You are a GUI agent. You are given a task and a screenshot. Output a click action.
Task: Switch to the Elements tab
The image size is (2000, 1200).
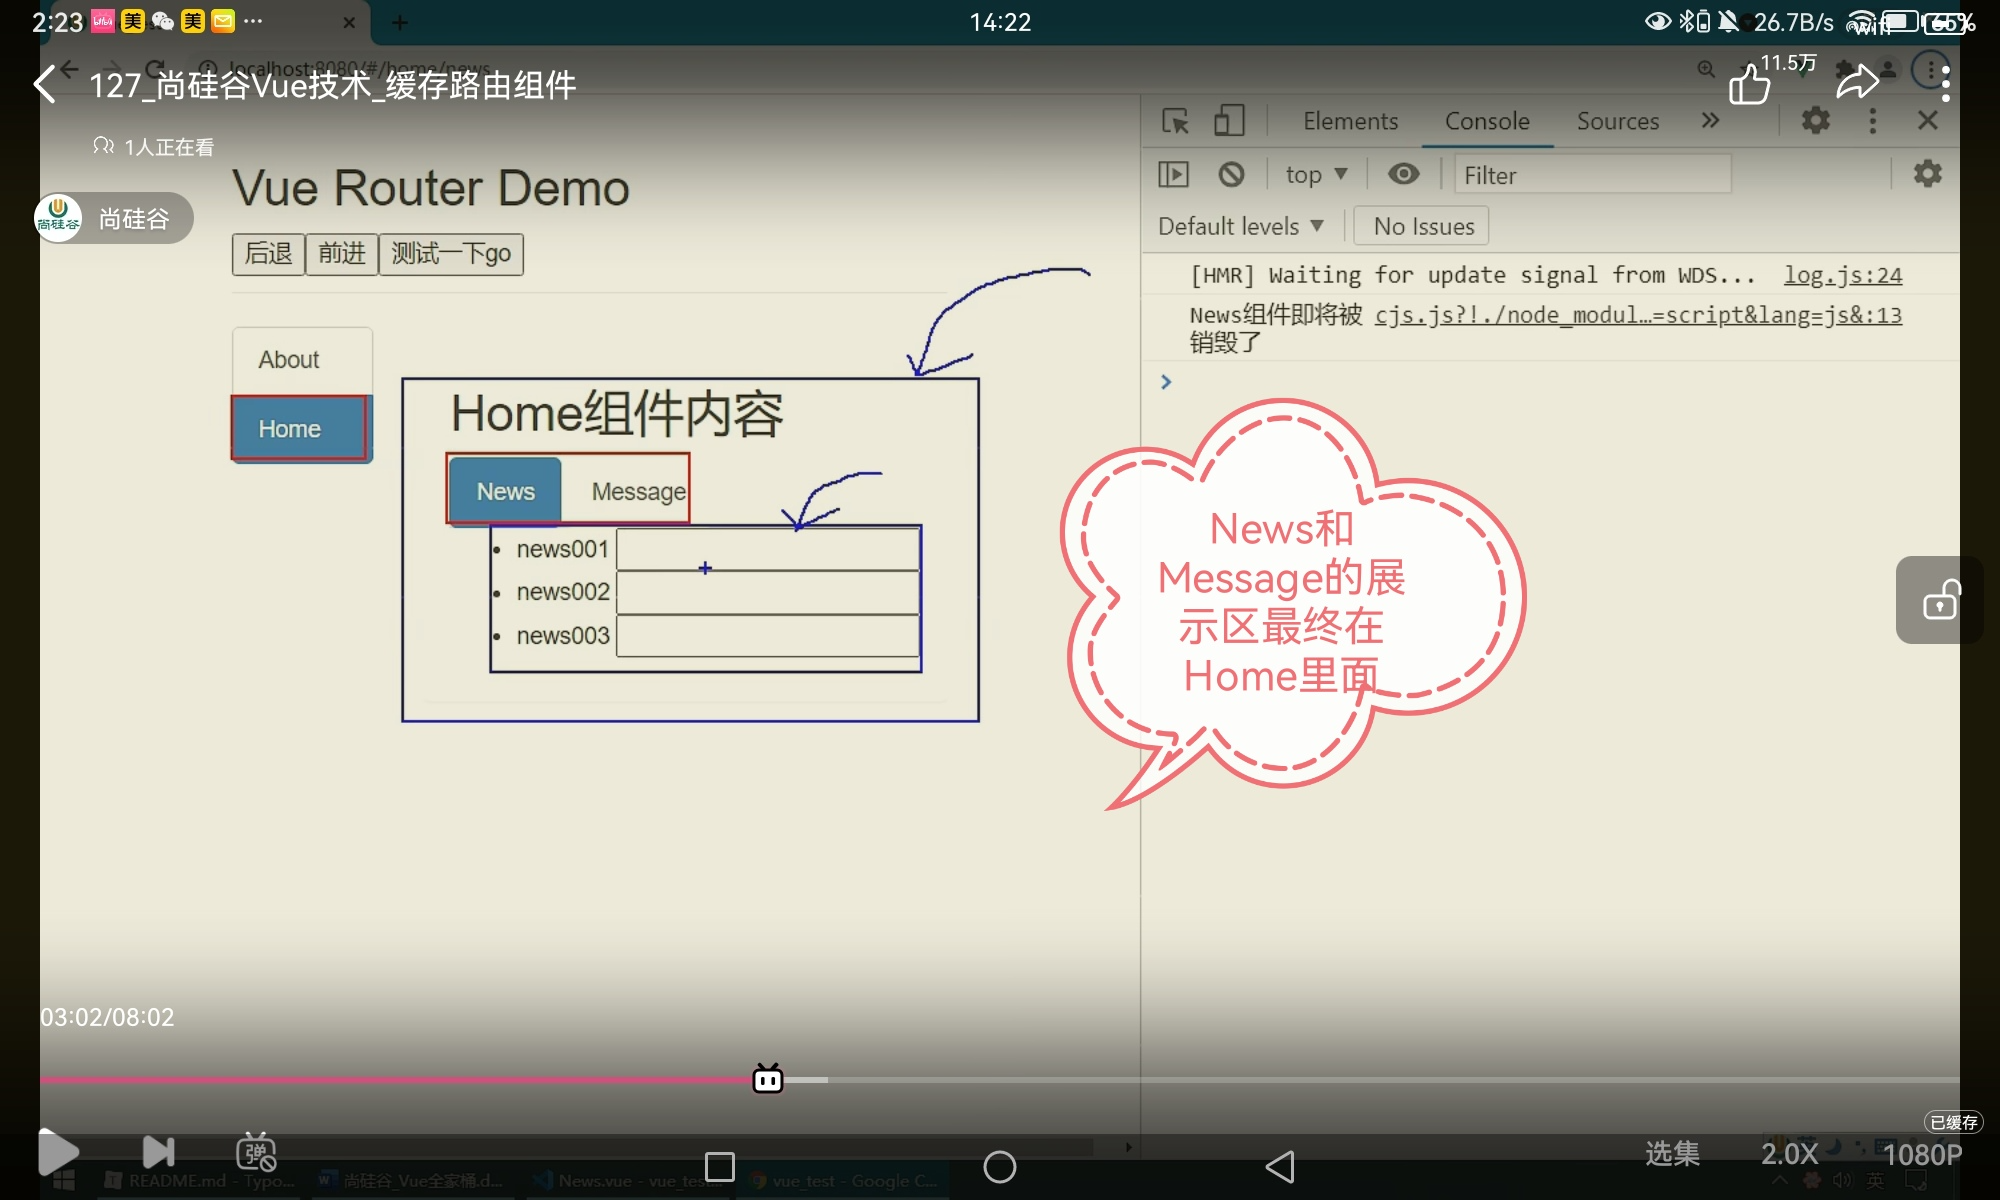click(x=1350, y=121)
